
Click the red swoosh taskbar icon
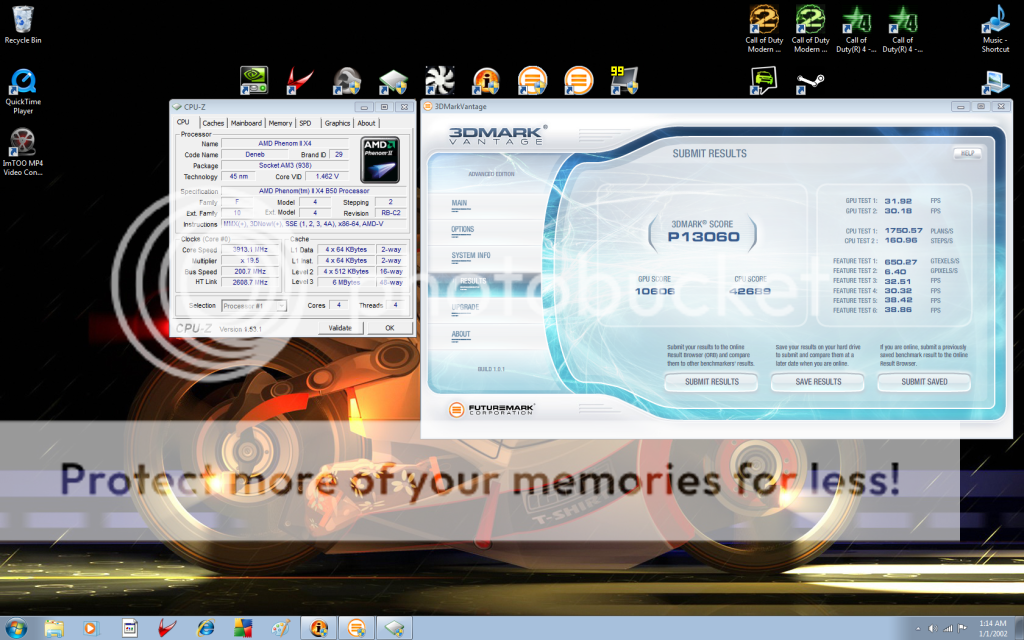167,628
